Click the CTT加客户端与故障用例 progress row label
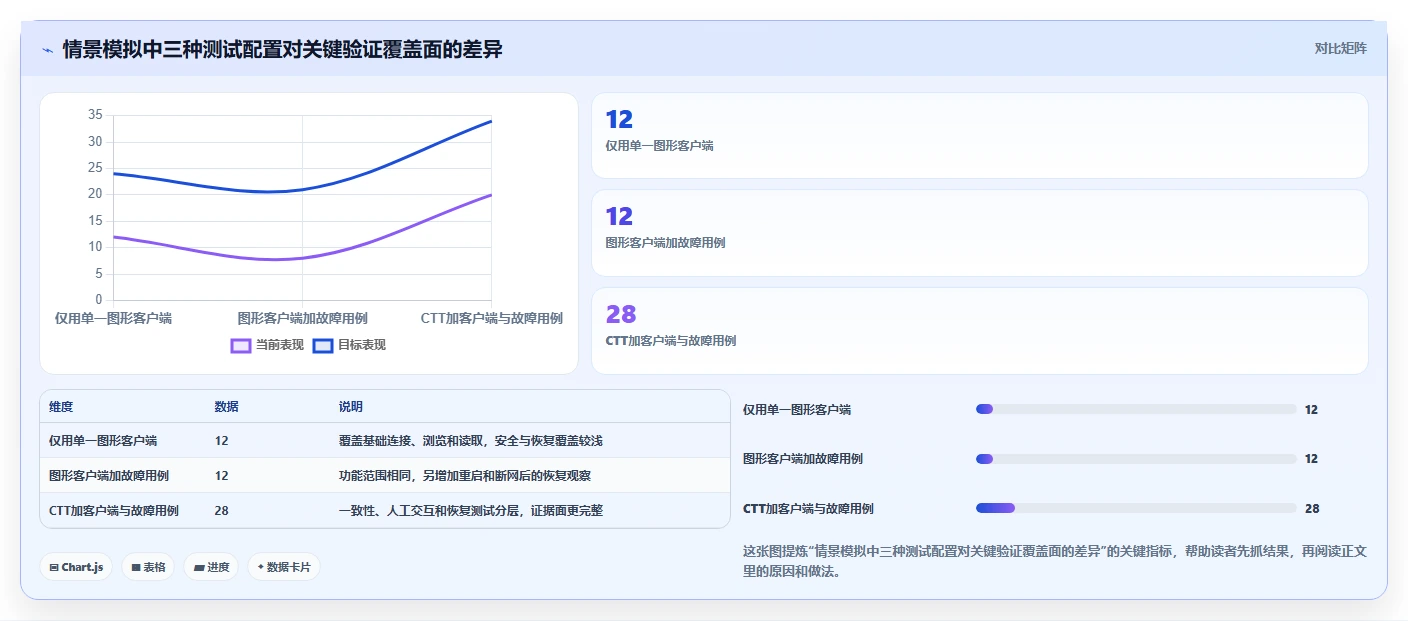Viewport: 1408px width, 621px height. click(808, 509)
